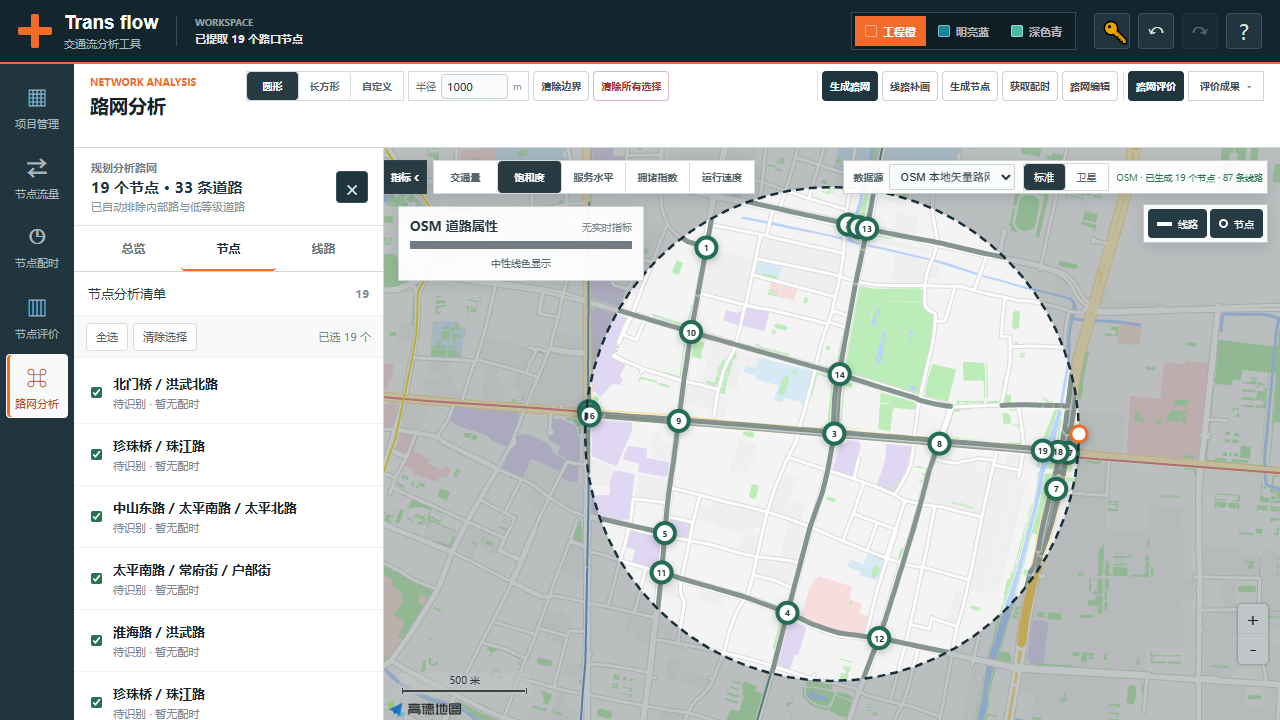Image resolution: width=1280 pixels, height=720 pixels.
Task: Select map node marker 11
Action: coord(661,573)
